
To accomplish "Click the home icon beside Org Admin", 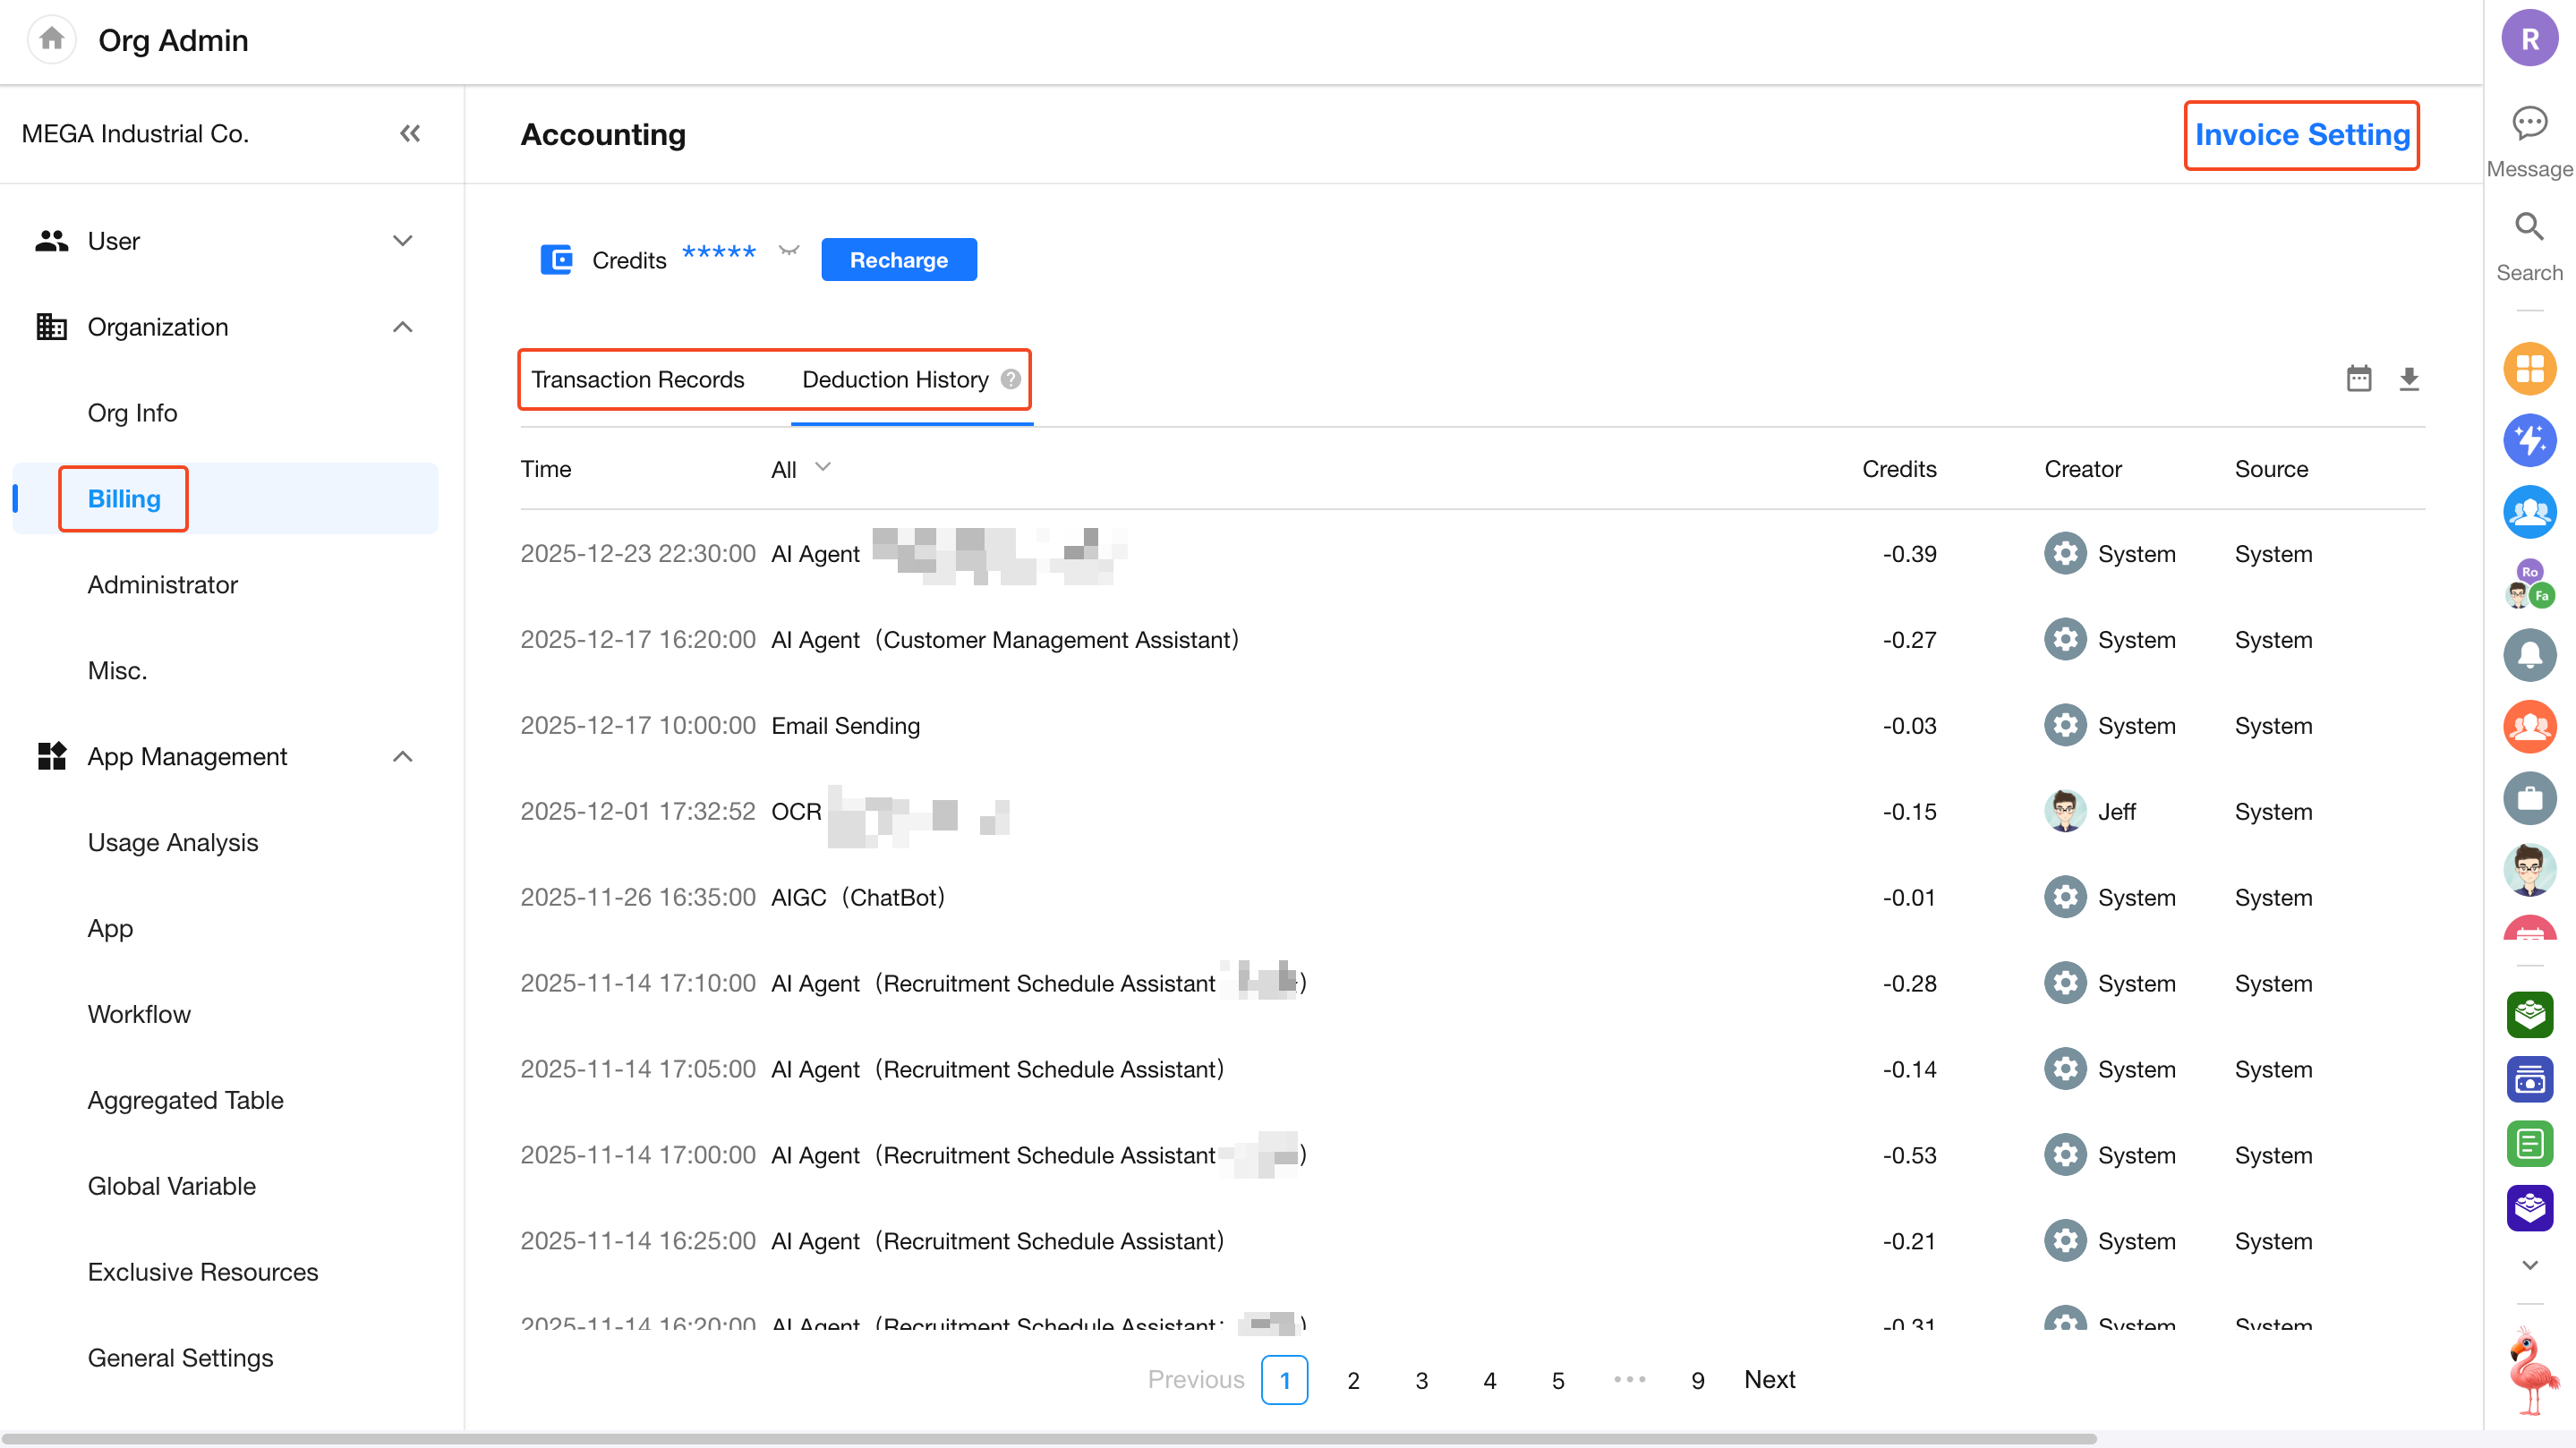I will pos(51,40).
